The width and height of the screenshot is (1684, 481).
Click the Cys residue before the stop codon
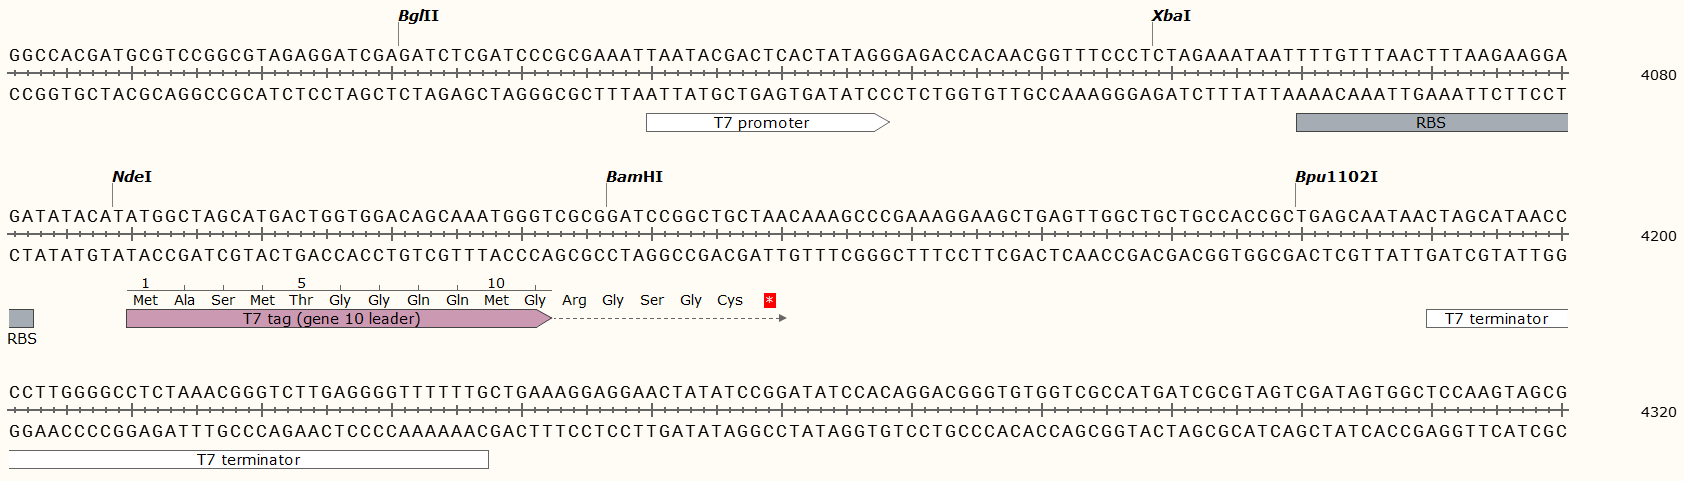pyautogui.click(x=730, y=300)
